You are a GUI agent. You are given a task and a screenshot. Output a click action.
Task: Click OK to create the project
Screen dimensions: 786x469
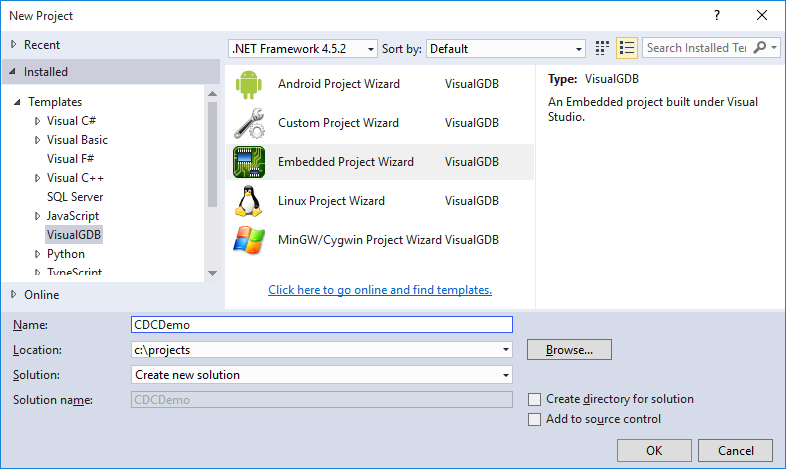click(x=654, y=450)
